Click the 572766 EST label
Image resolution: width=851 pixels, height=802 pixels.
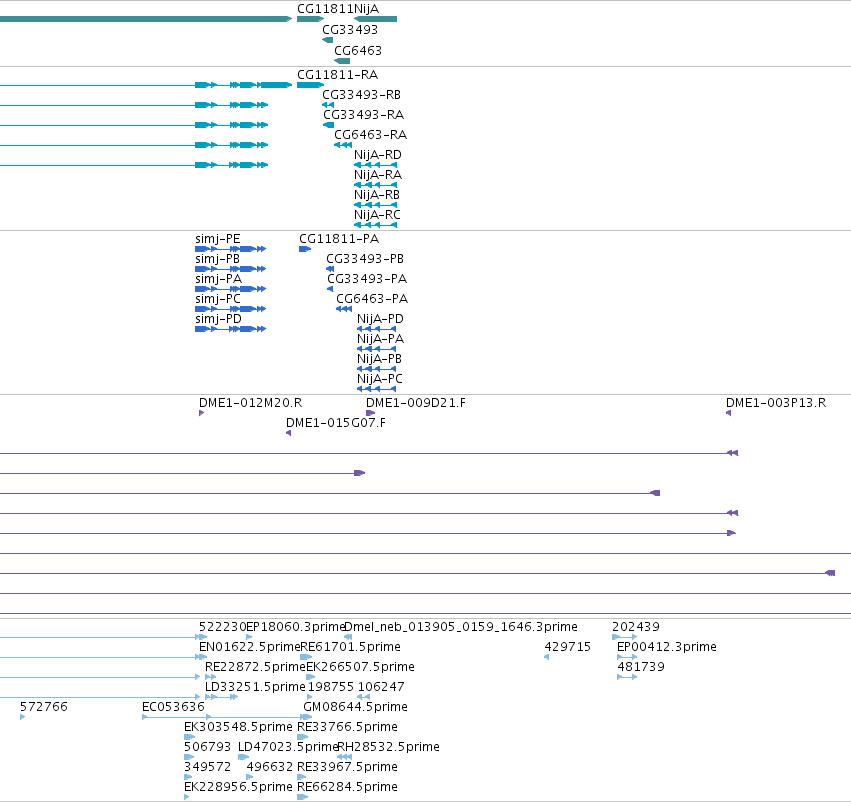(43, 706)
